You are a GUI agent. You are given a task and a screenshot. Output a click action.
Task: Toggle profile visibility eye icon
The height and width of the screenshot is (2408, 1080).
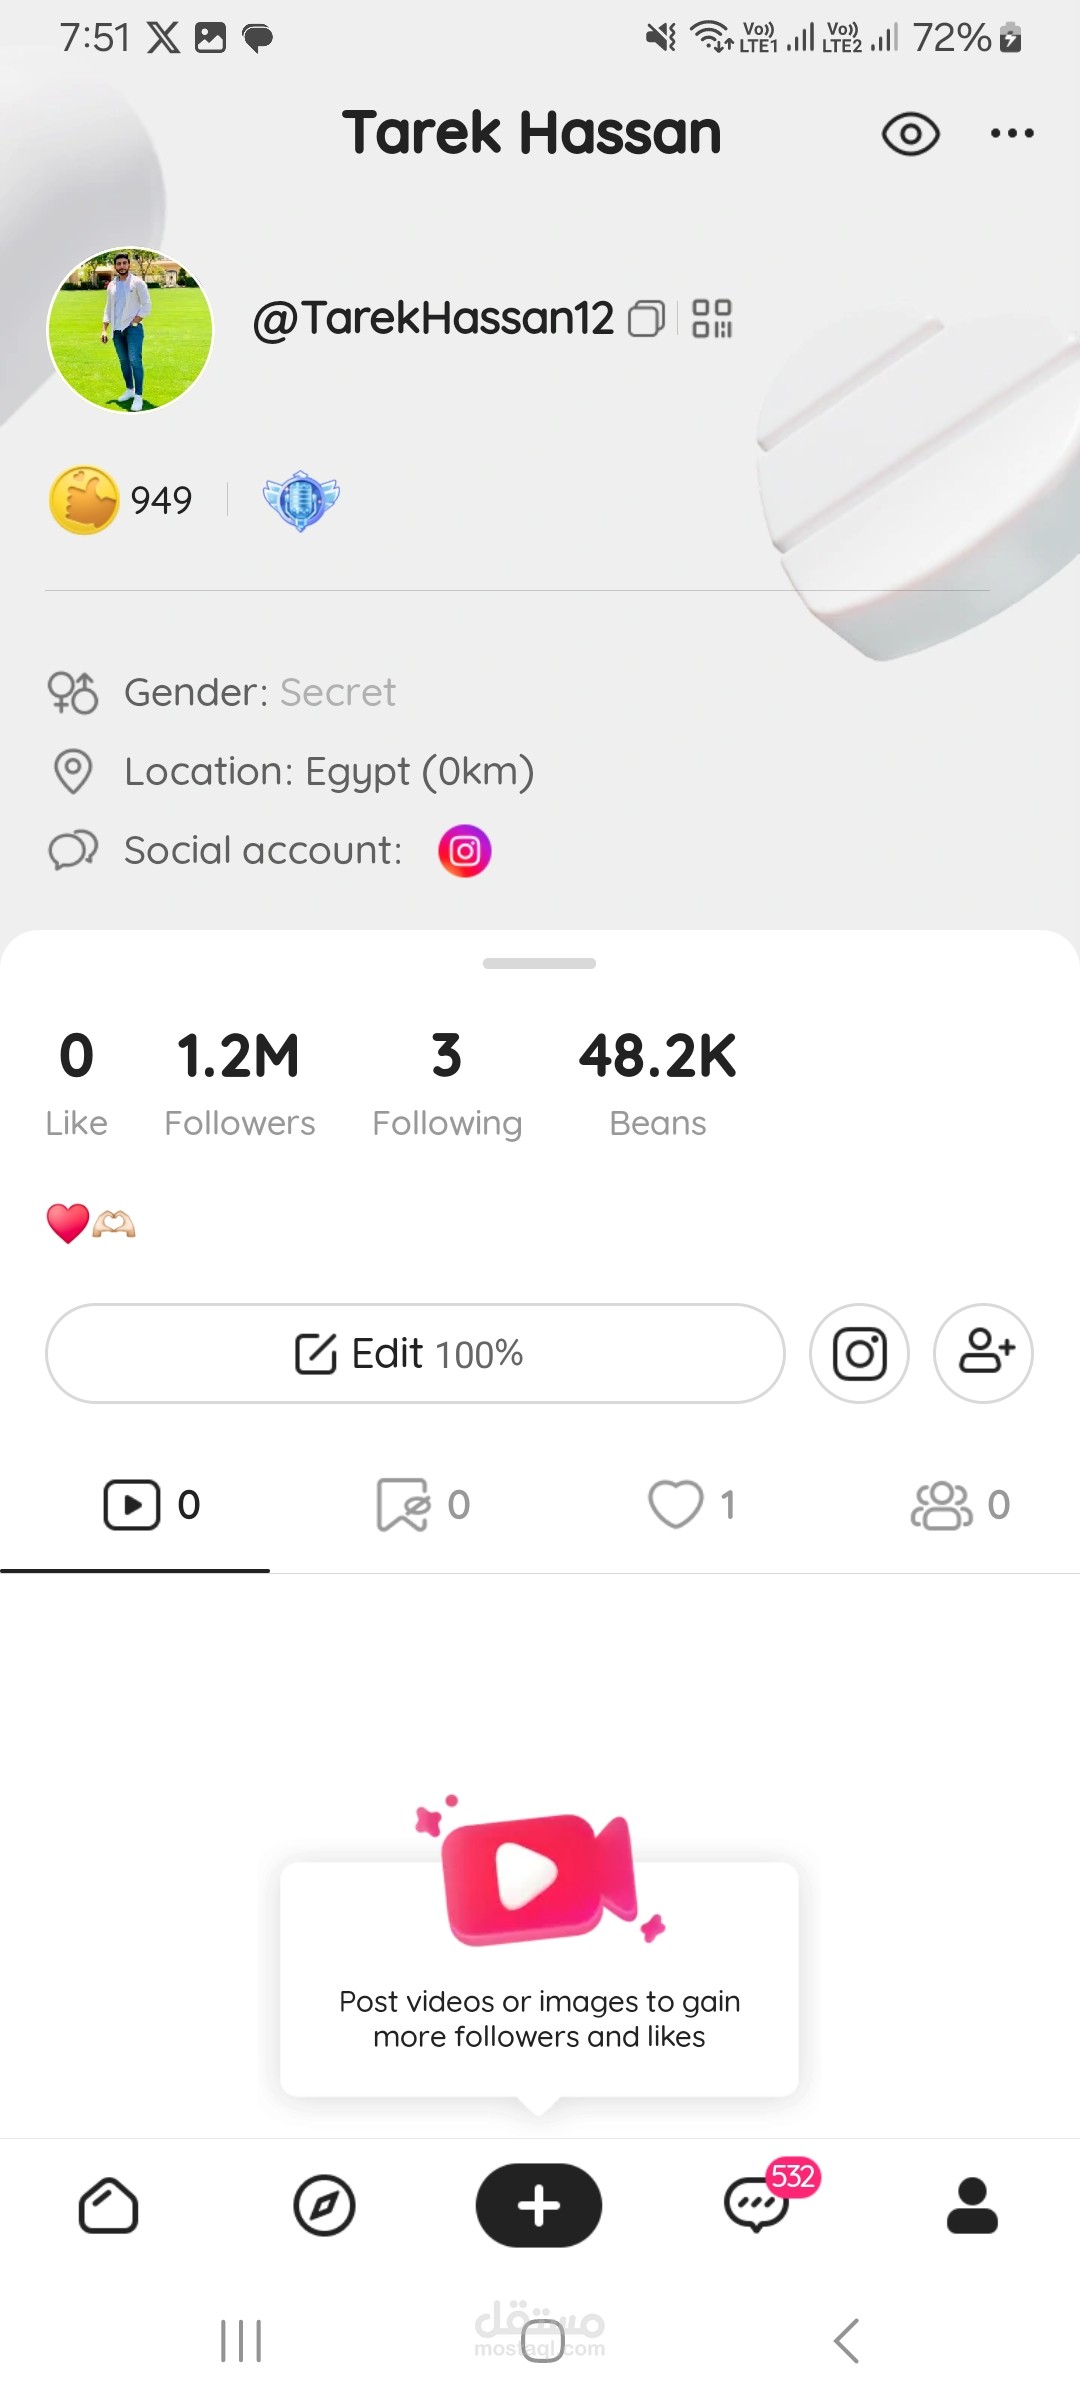point(910,134)
